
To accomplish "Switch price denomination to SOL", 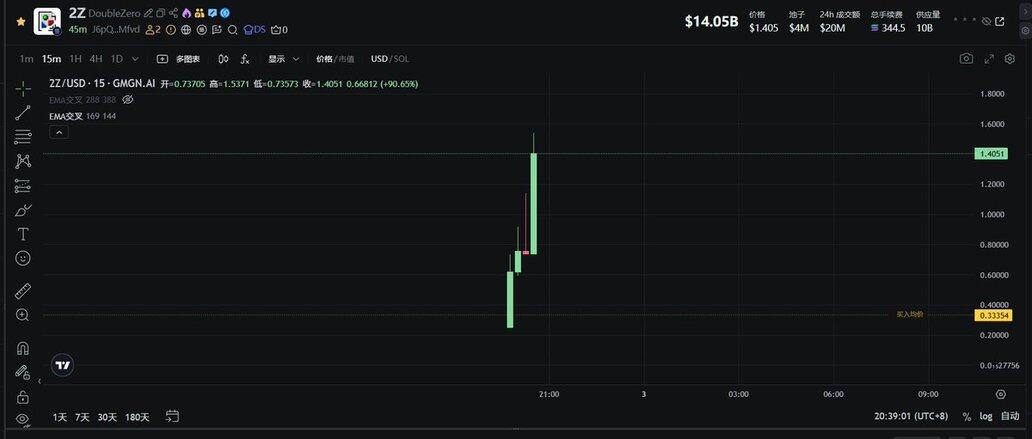I will [401, 59].
